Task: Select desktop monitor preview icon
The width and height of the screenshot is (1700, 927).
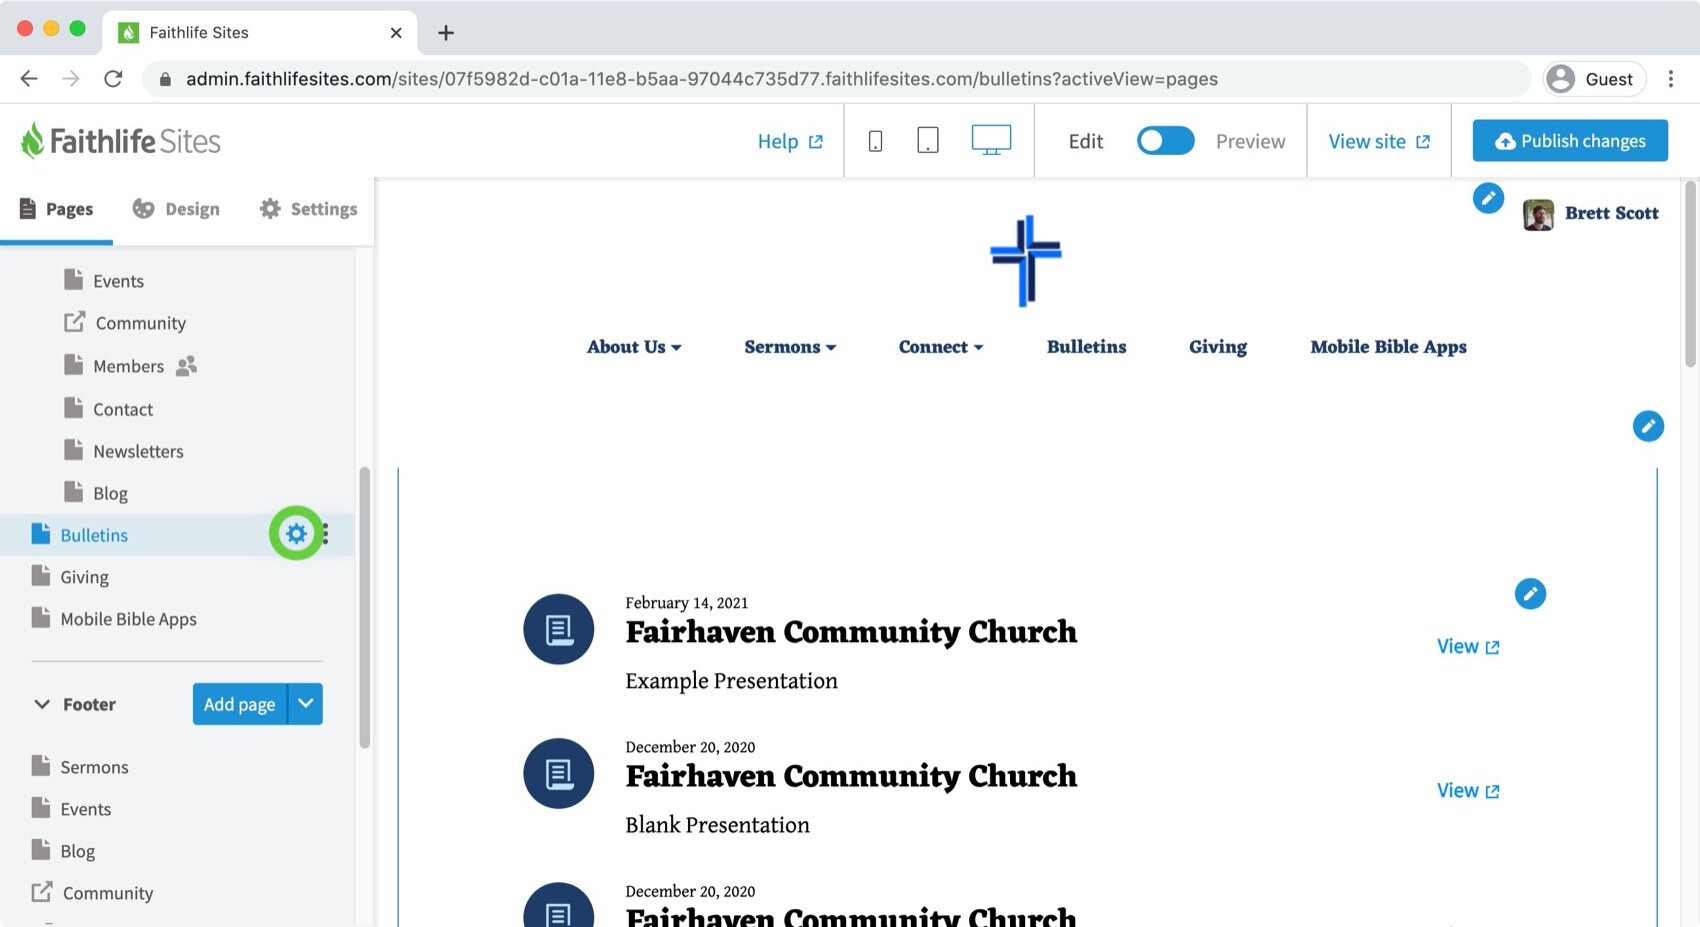Action: [x=991, y=140]
